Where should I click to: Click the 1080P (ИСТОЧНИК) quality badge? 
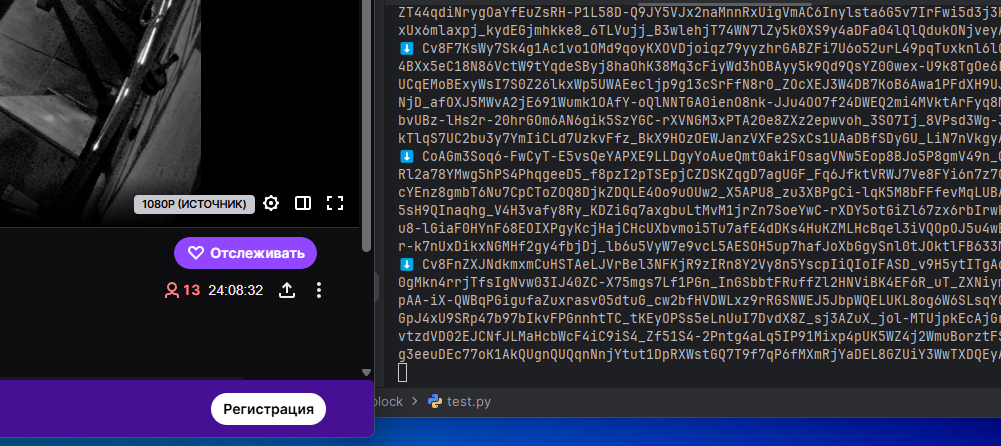(192, 205)
